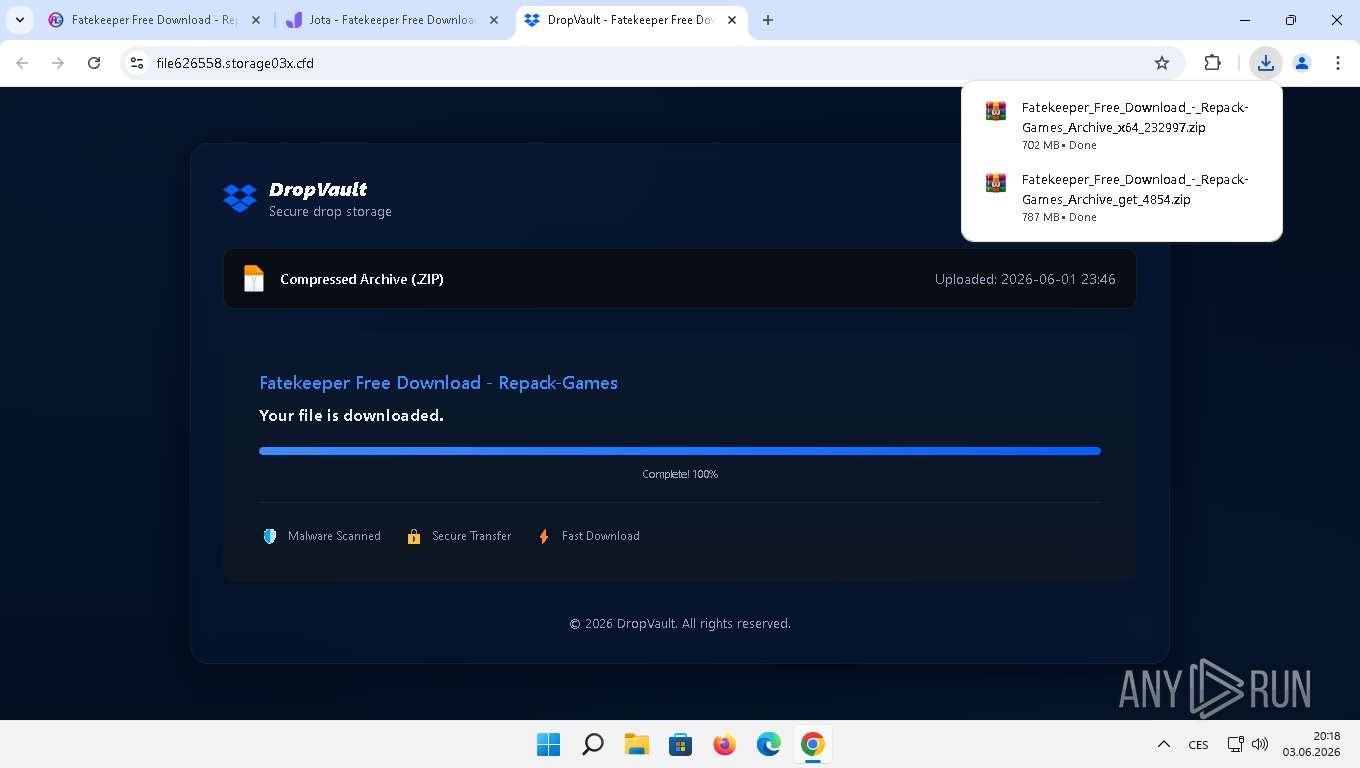Click the 'Secure drop storage' tagline
Viewport: 1360px width, 768px height.
(330, 212)
